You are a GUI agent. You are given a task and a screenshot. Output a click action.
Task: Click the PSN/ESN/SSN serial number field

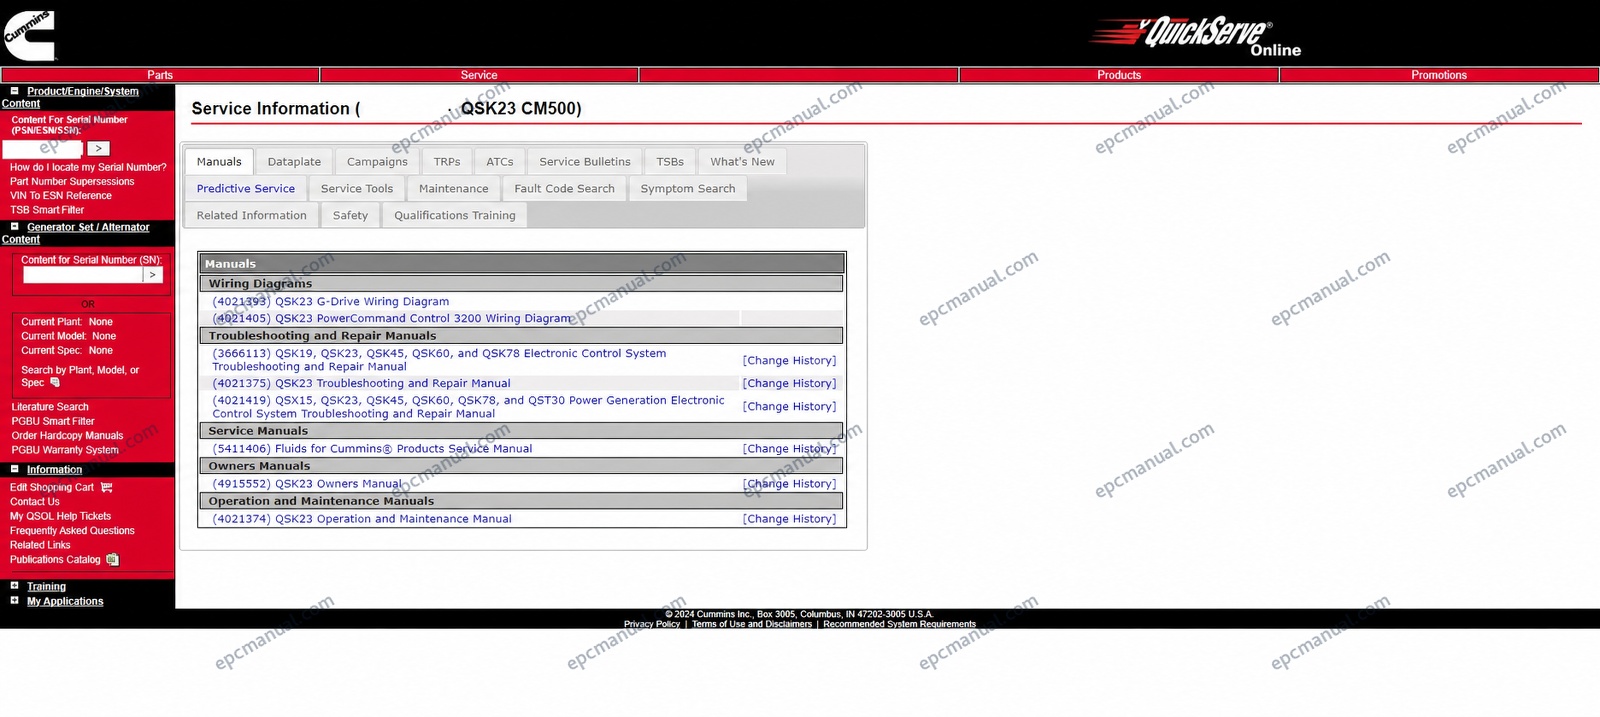[x=43, y=148]
